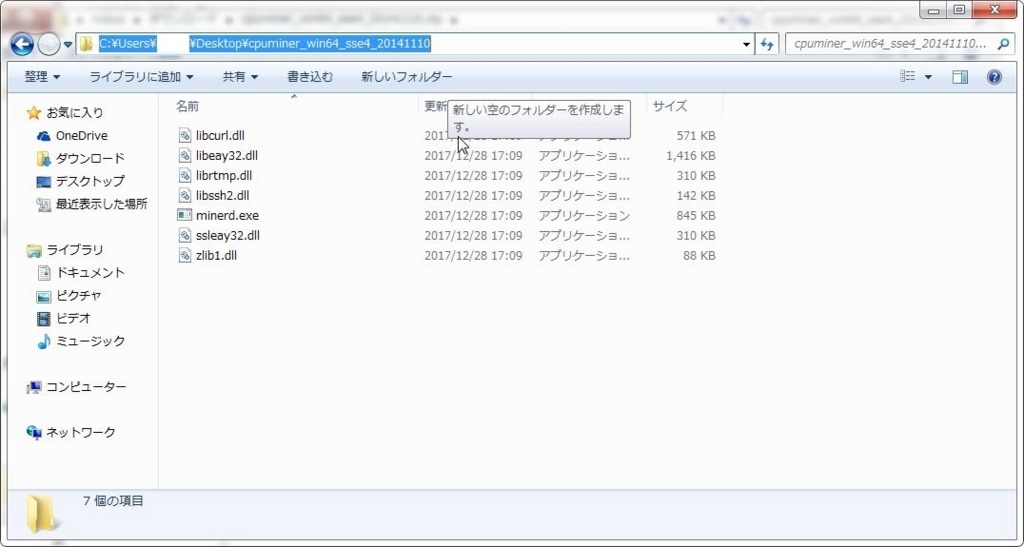
Task: Click the 88 KB size value
Action: [x=699, y=255]
